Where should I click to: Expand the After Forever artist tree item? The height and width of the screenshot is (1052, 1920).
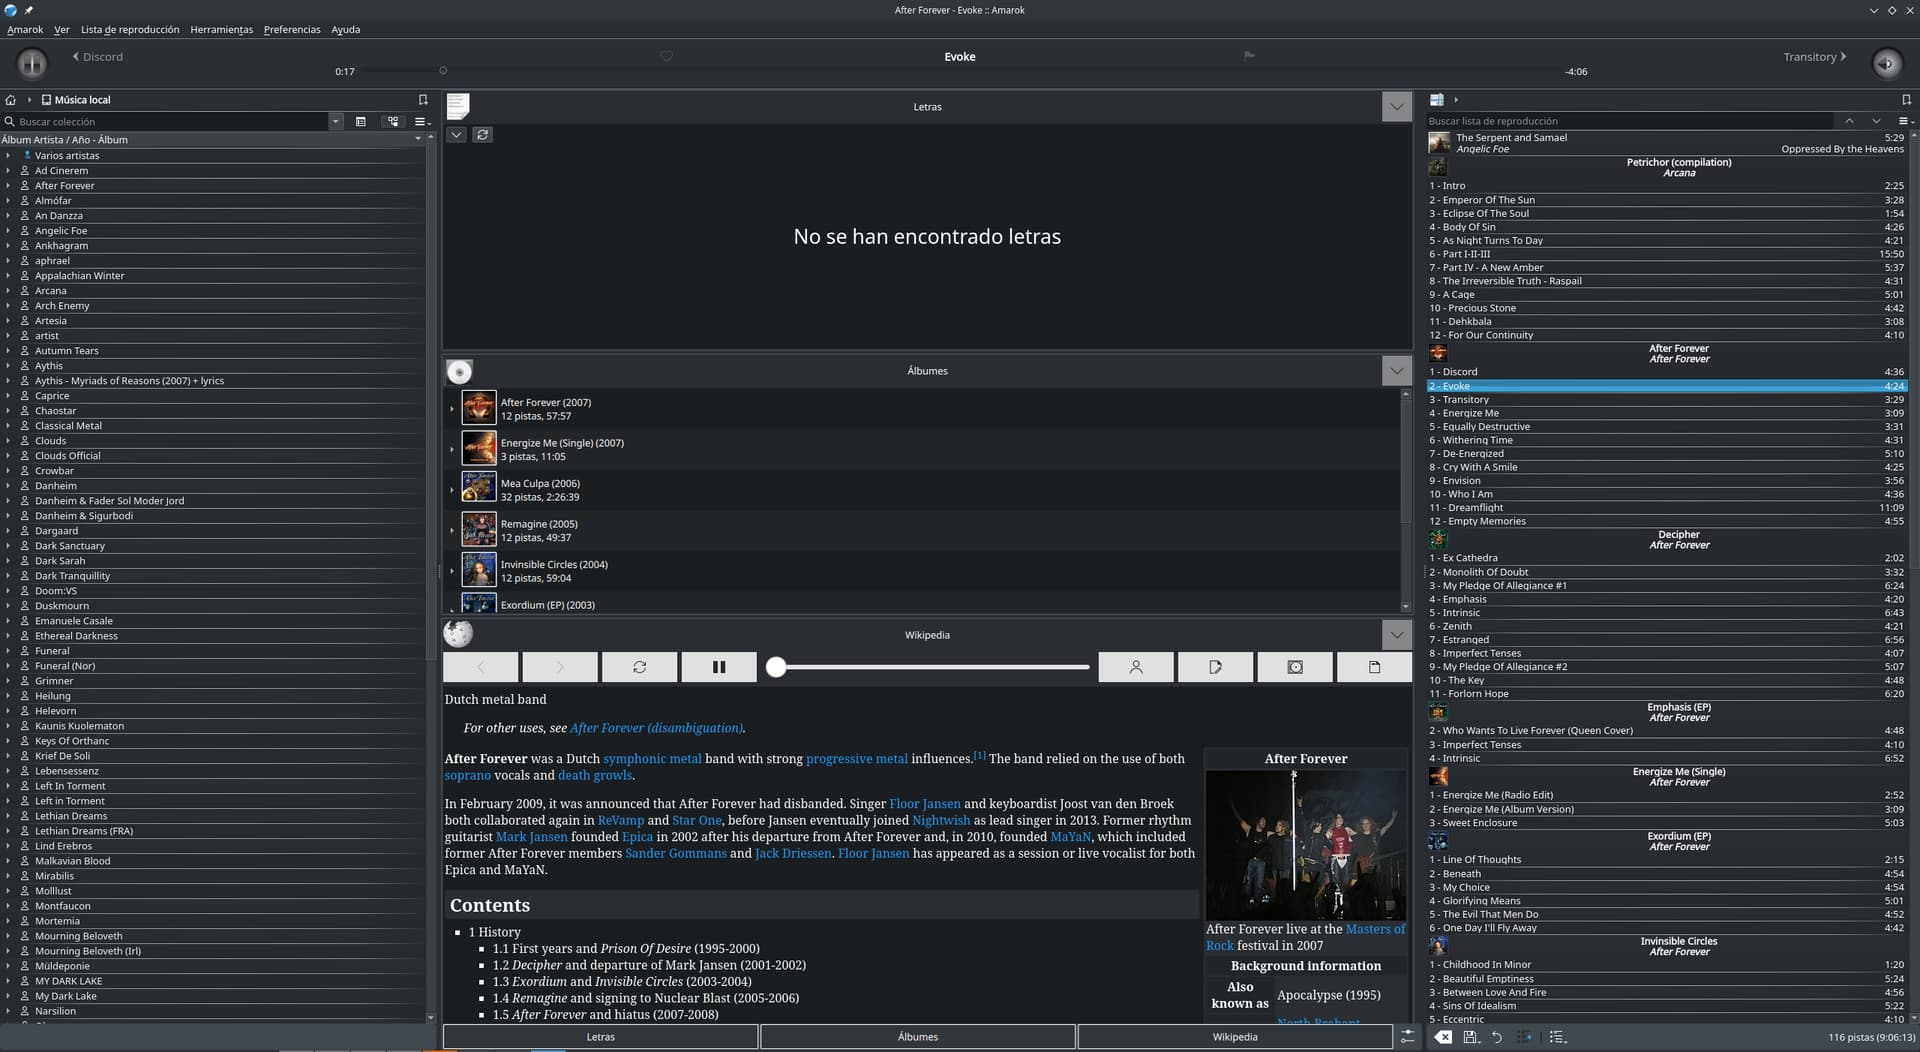pos(8,186)
